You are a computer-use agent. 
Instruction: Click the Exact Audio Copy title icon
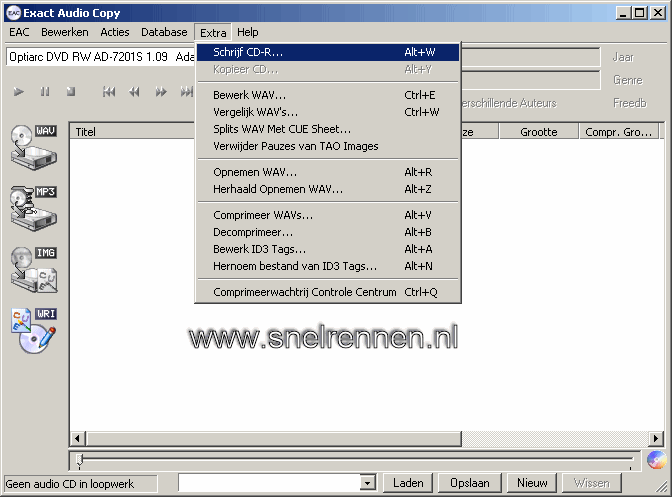14,13
